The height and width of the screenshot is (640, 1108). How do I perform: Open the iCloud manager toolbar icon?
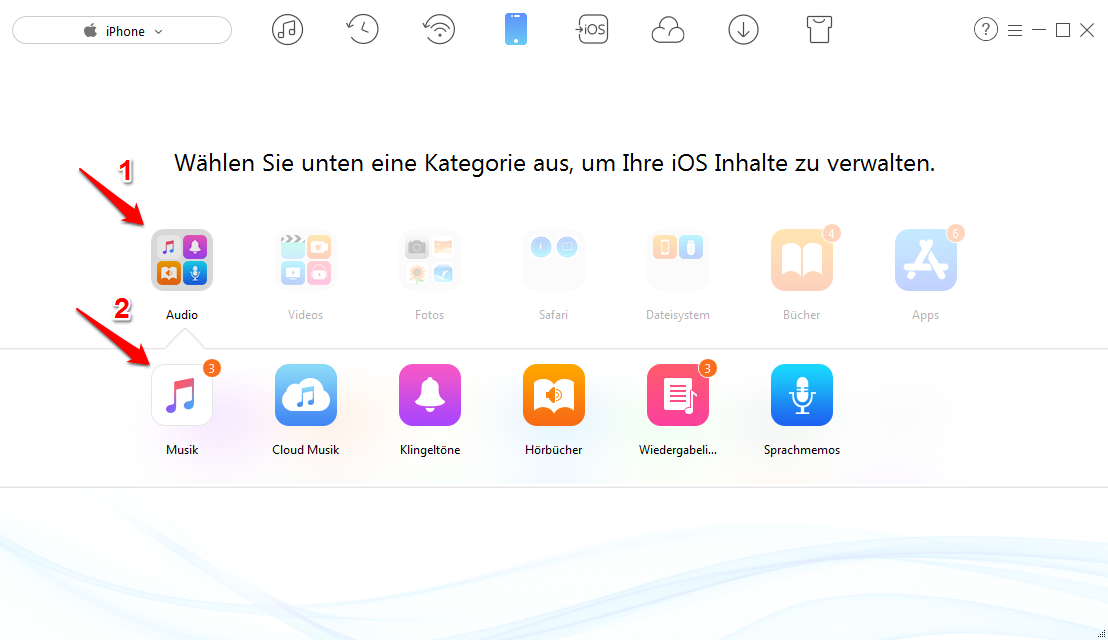pyautogui.click(x=668, y=29)
